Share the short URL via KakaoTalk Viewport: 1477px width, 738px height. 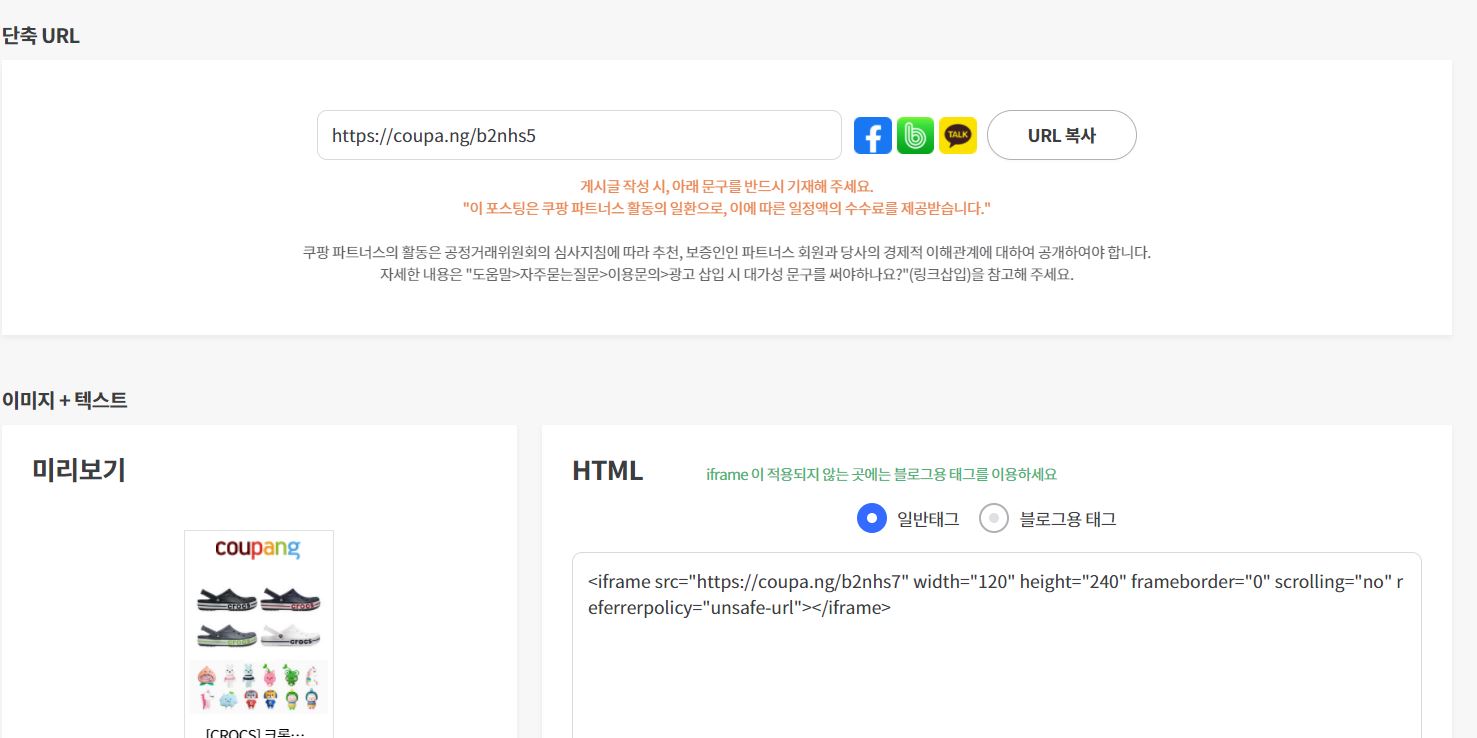(958, 135)
